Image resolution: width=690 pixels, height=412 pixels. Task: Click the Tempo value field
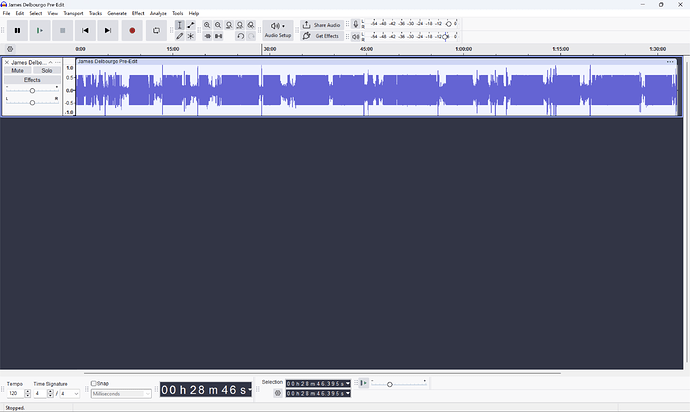pos(15,394)
